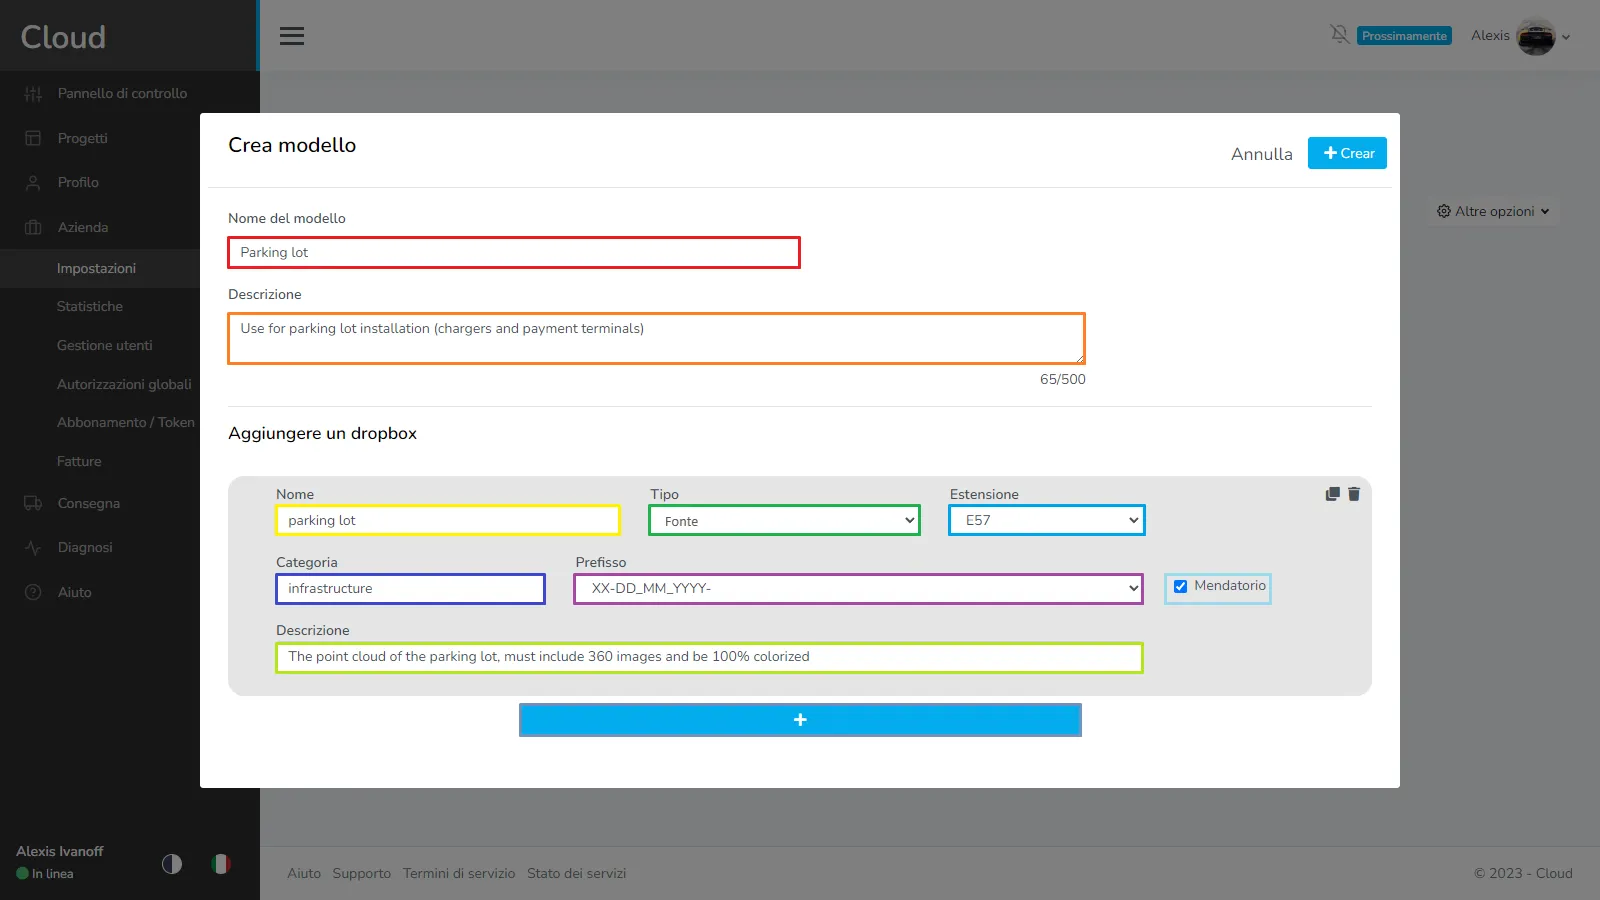Viewport: 1600px width, 900px height.
Task: Uncheck the Mendatorio checkbox
Action: pos(1180,587)
